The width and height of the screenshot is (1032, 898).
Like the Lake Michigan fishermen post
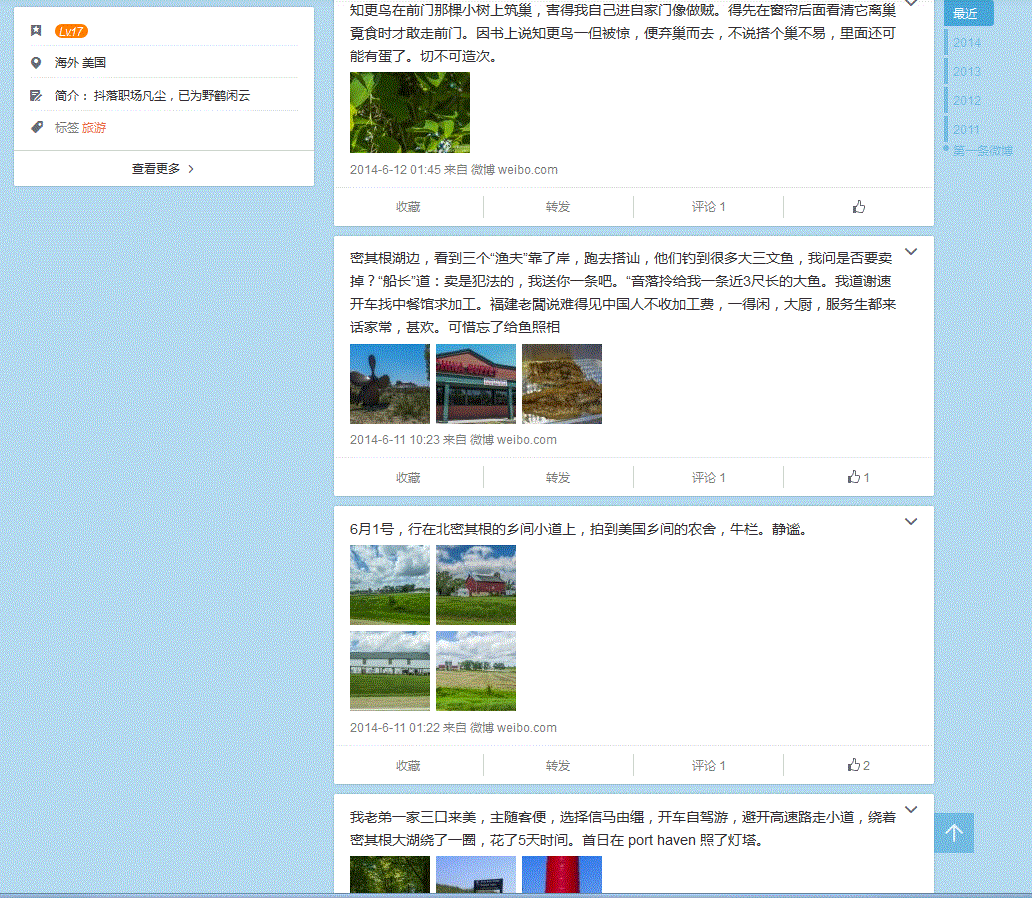coord(858,477)
